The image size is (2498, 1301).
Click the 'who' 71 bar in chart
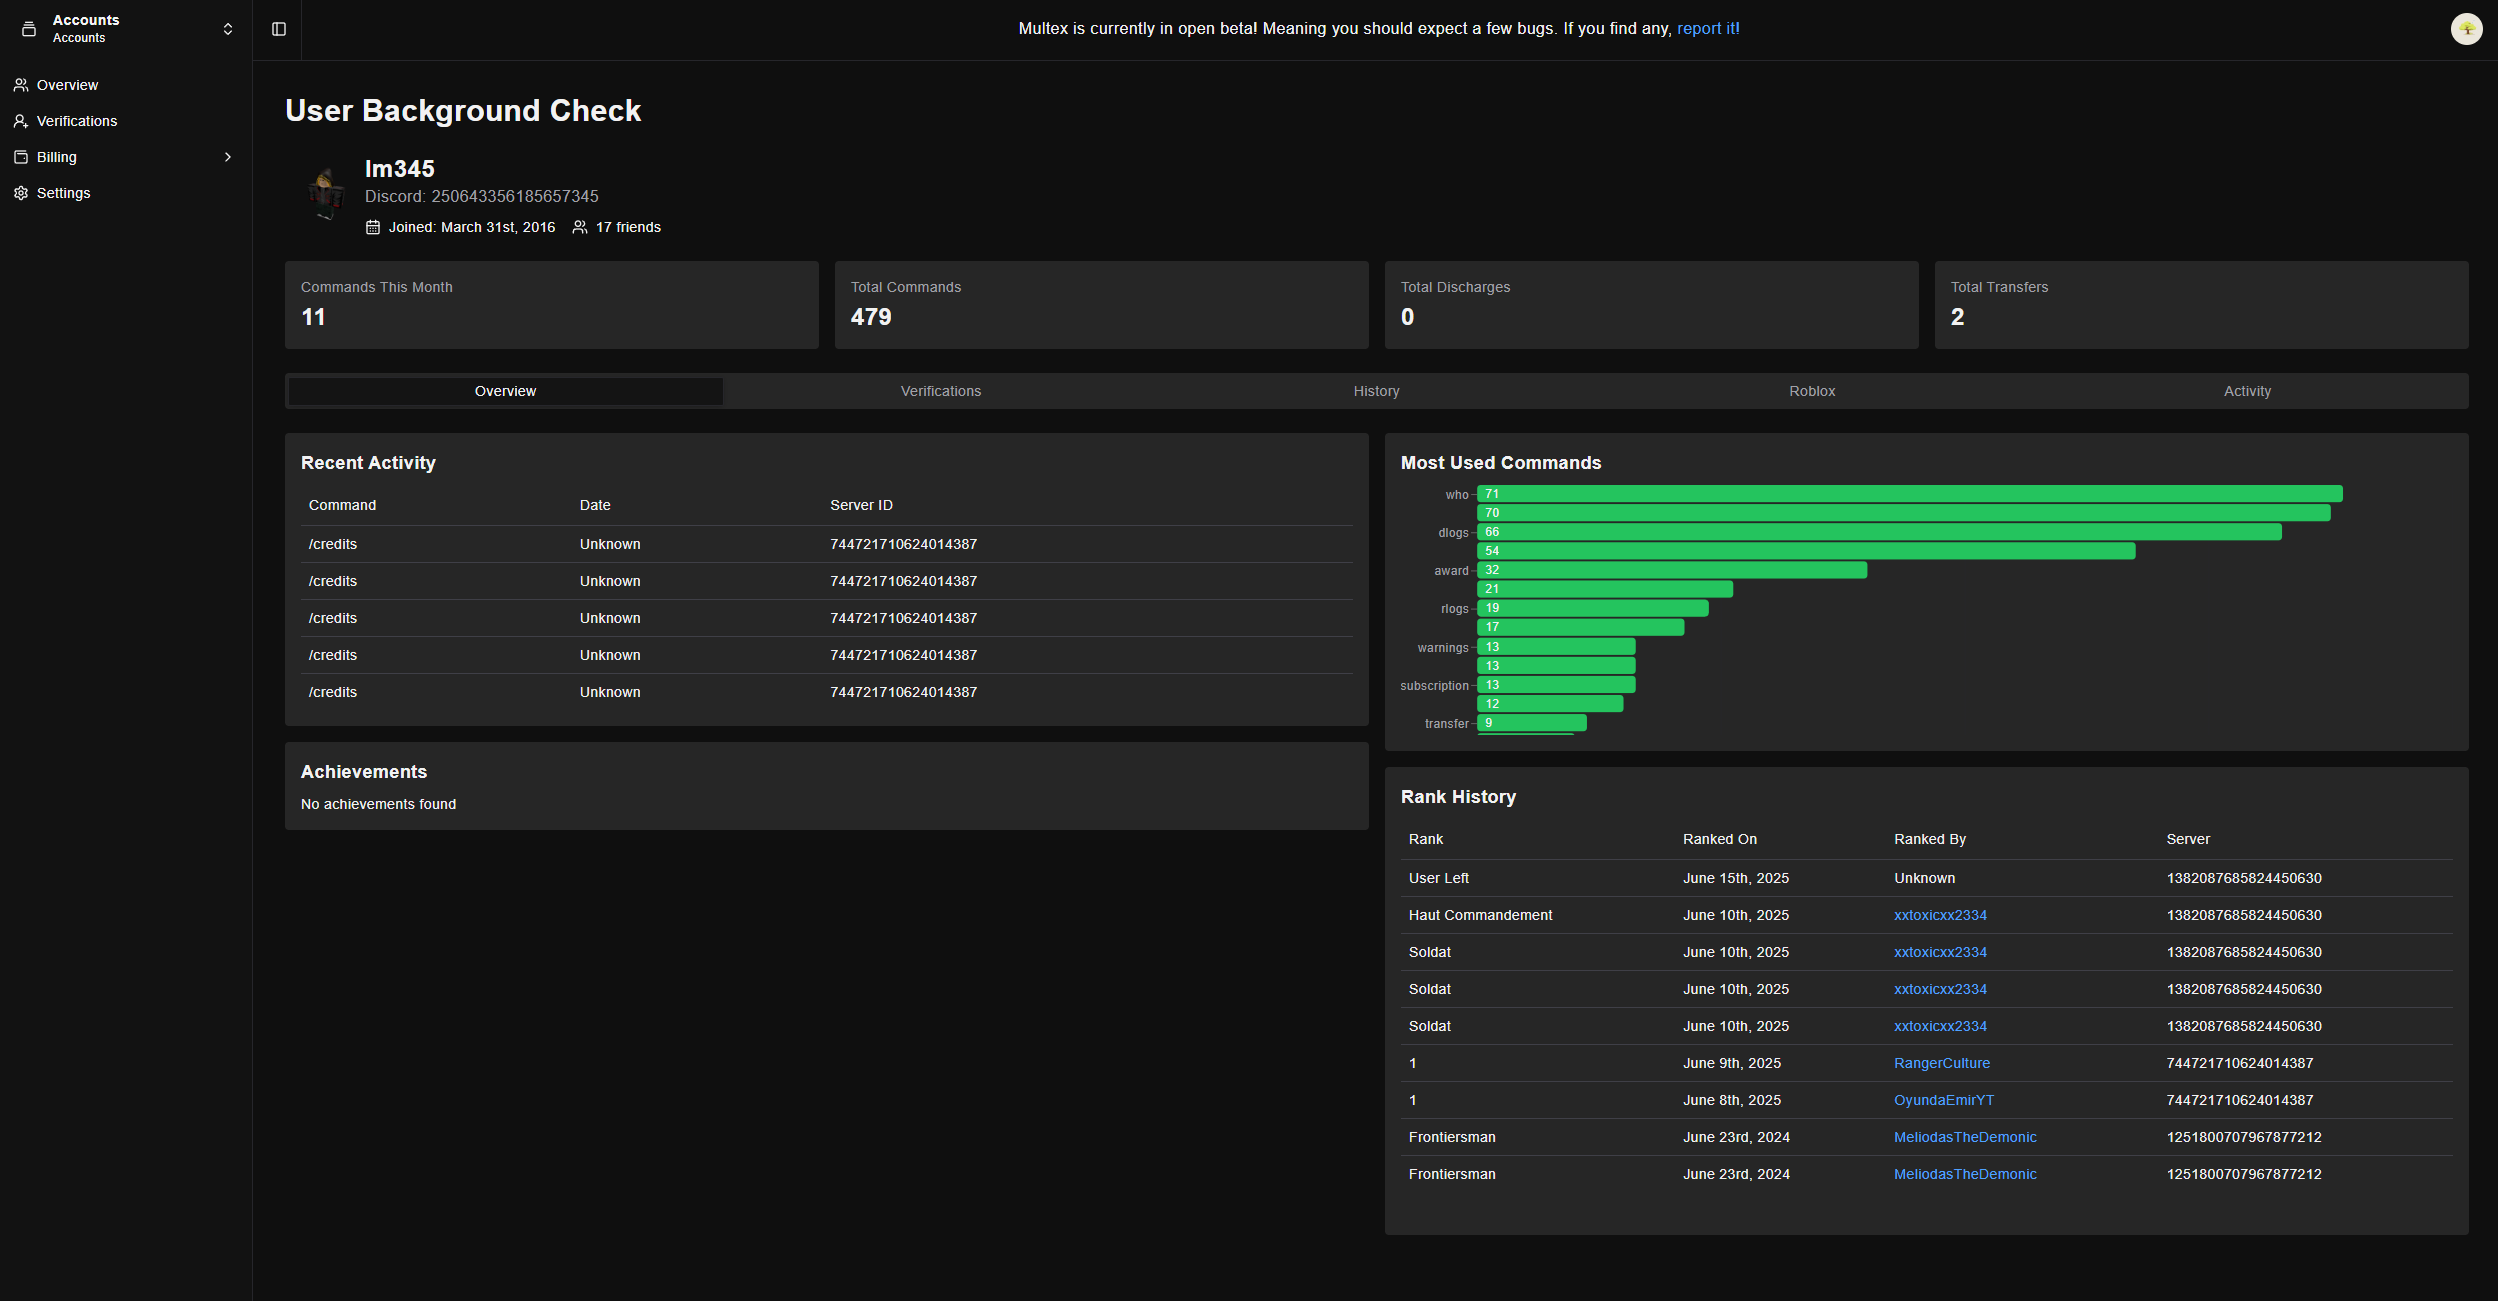pyautogui.click(x=1909, y=494)
